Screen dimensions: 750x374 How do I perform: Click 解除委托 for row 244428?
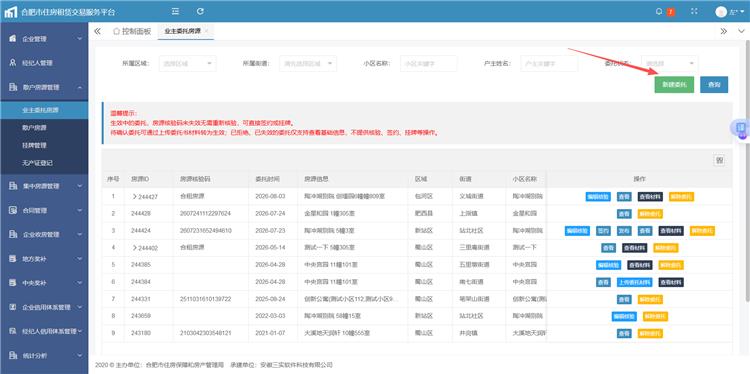650,214
